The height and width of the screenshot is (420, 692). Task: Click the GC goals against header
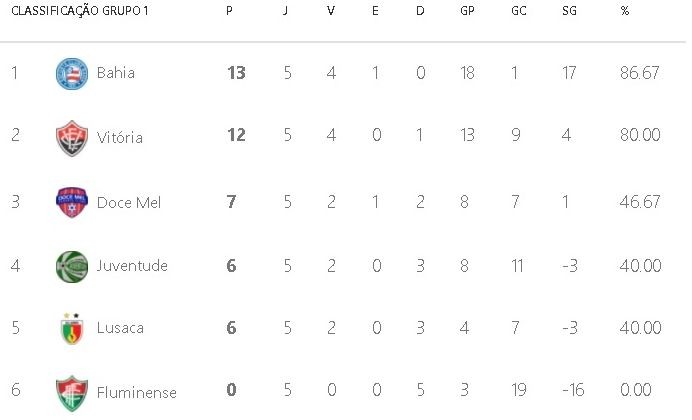point(519,11)
